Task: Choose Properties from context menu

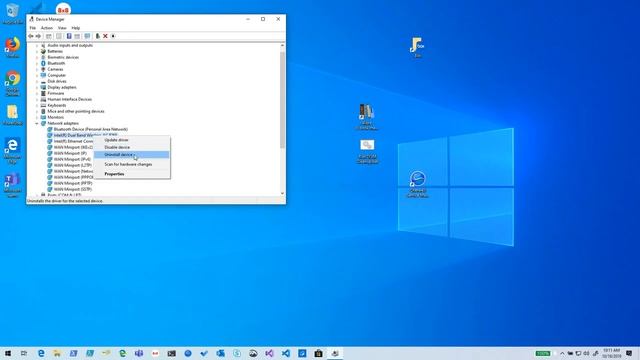Action: pos(131,174)
